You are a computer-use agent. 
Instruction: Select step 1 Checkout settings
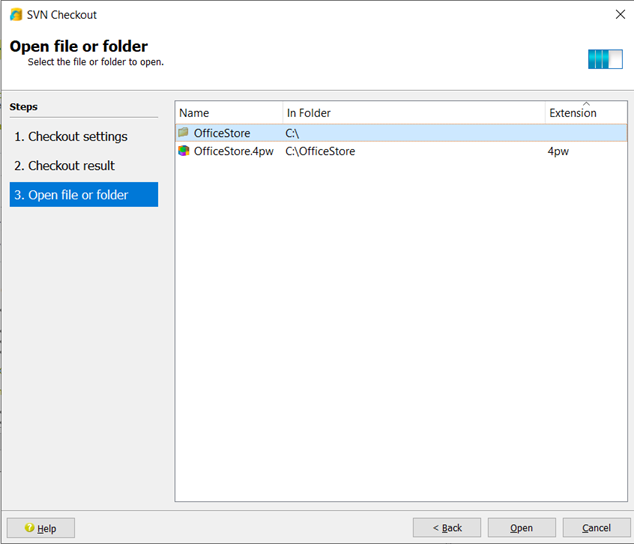84,137
